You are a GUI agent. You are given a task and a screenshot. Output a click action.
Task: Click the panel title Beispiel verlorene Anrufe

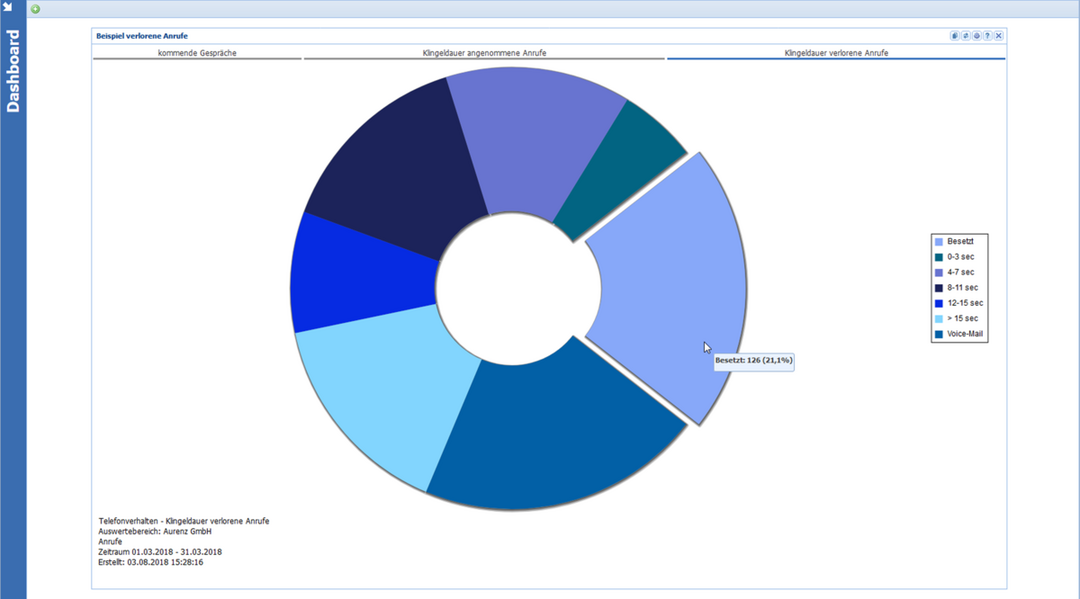pos(141,36)
